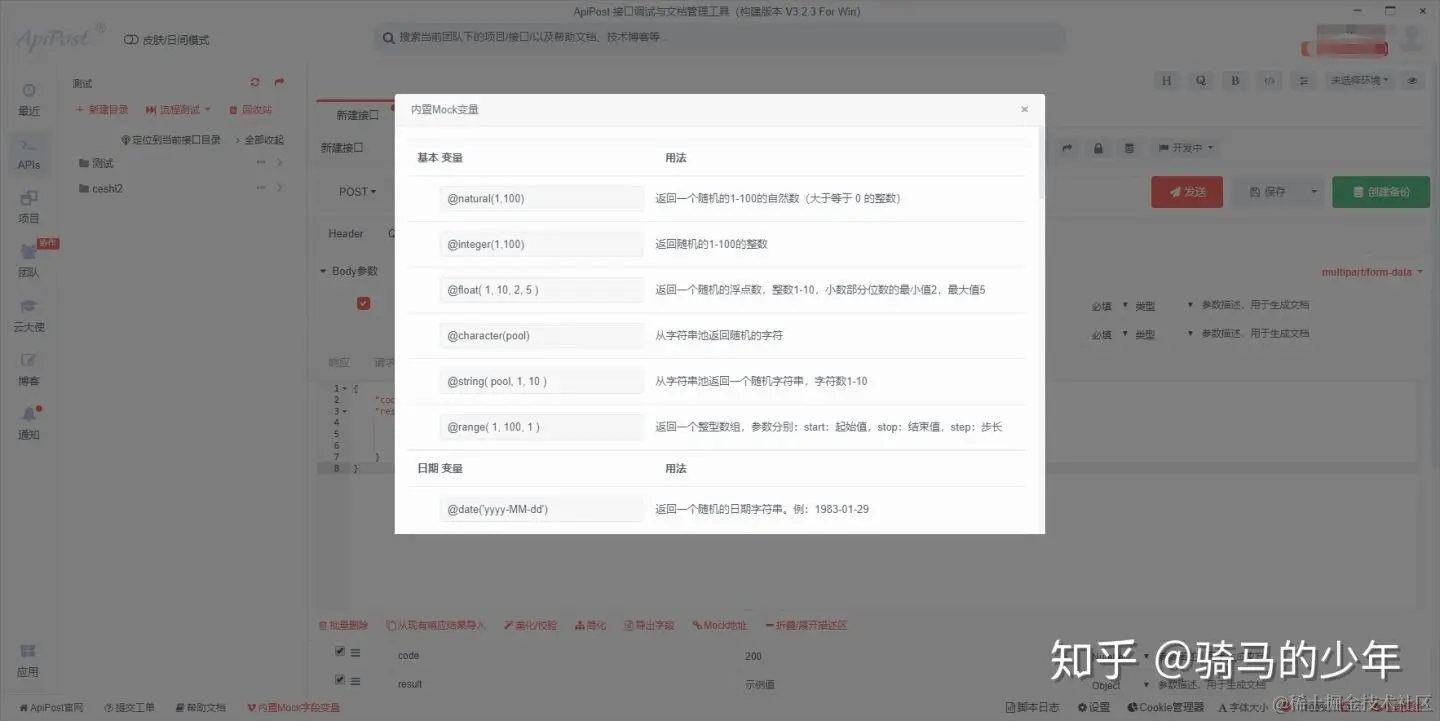The image size is (1440, 721).
Task: Toggle the environment eye icon
Action: [x=1413, y=81]
